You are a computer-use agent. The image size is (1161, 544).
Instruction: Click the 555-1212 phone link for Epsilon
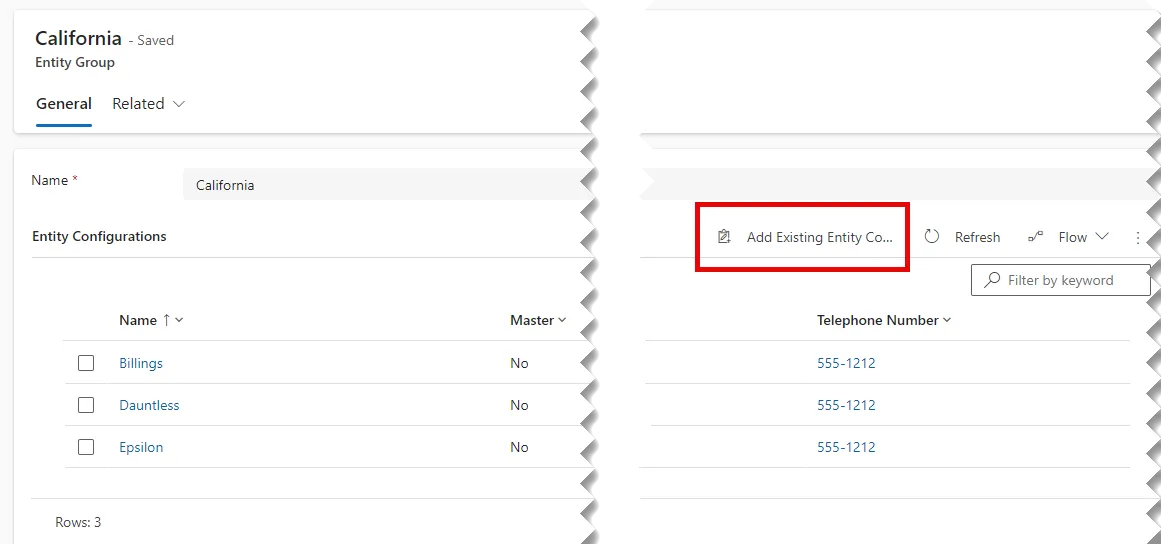[x=846, y=447]
